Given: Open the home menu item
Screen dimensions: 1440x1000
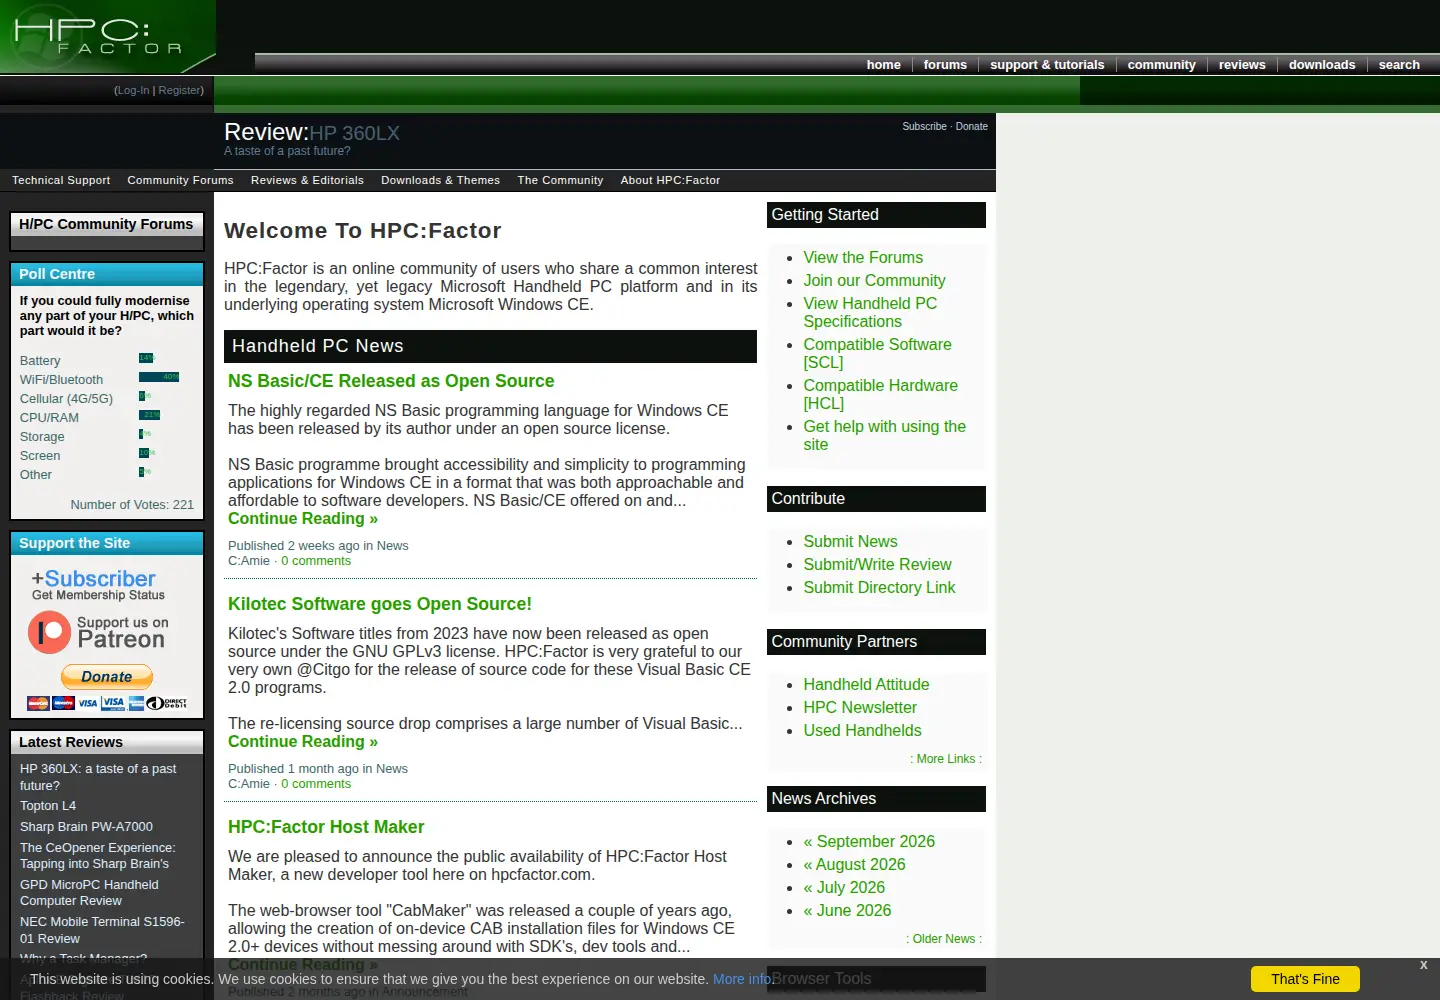Looking at the screenshot, I should click(883, 65).
